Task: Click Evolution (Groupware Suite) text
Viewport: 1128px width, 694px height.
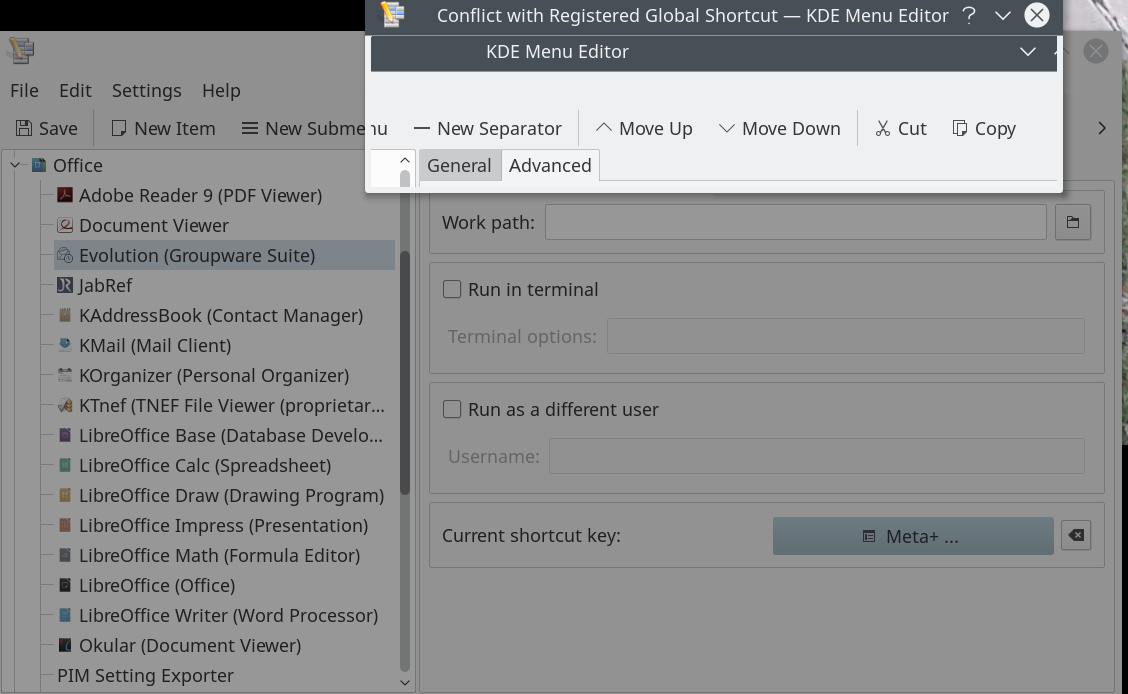Action: pyautogui.click(x=197, y=255)
